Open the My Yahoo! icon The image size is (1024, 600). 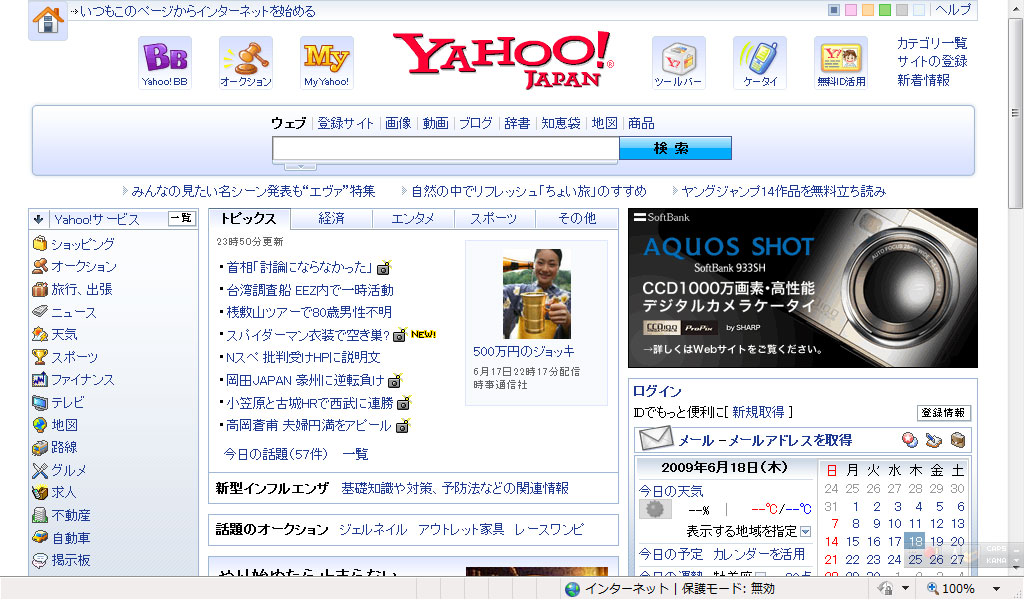click(x=327, y=63)
